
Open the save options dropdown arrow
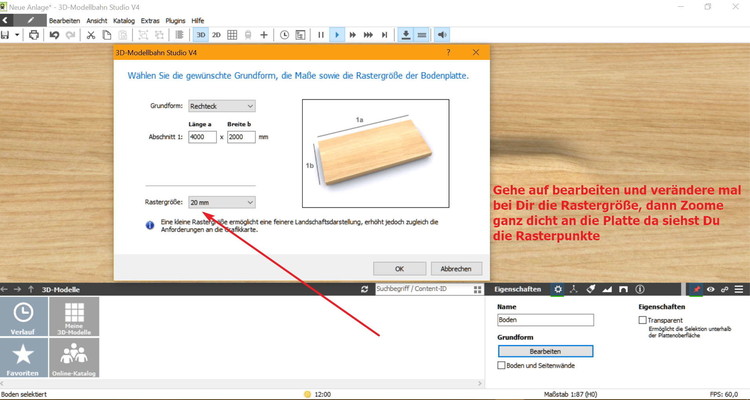pos(17,35)
